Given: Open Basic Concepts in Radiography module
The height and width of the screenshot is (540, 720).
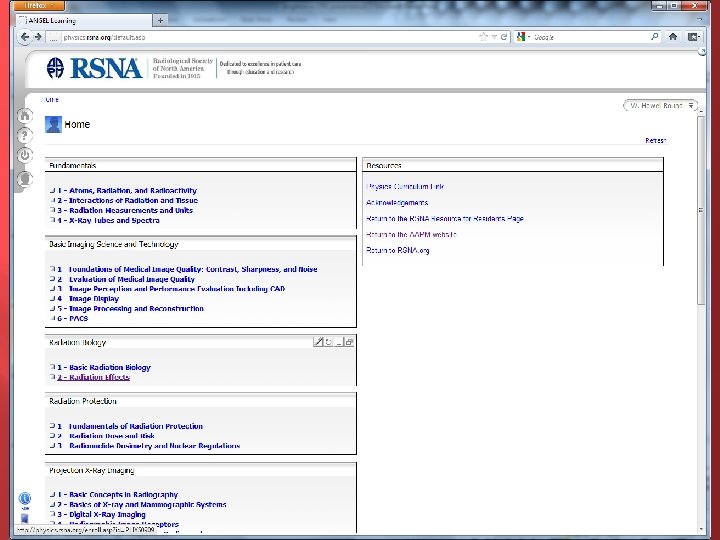Looking at the screenshot, I should [x=118, y=495].
